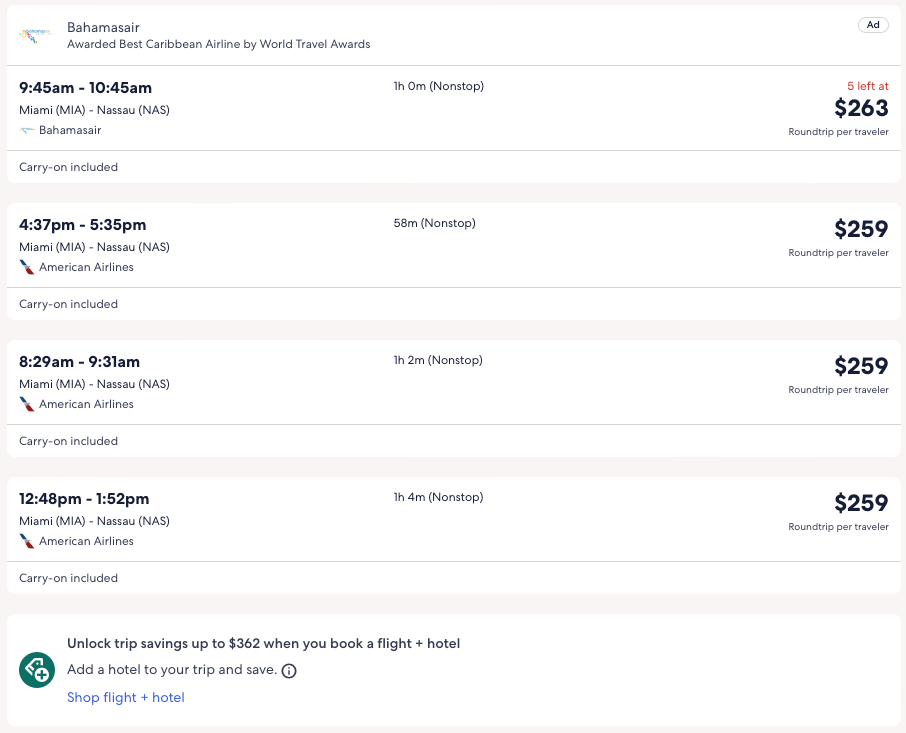This screenshot has width=906, height=733.
Task: Click the Bahamasair ad title text
Action: pyautogui.click(x=103, y=27)
